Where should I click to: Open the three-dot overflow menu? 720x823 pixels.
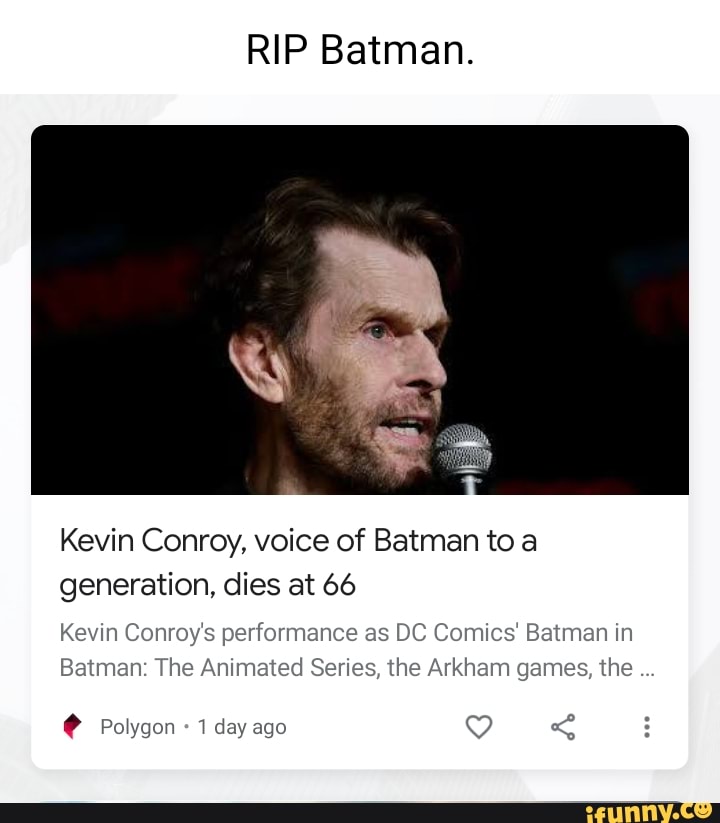point(646,727)
